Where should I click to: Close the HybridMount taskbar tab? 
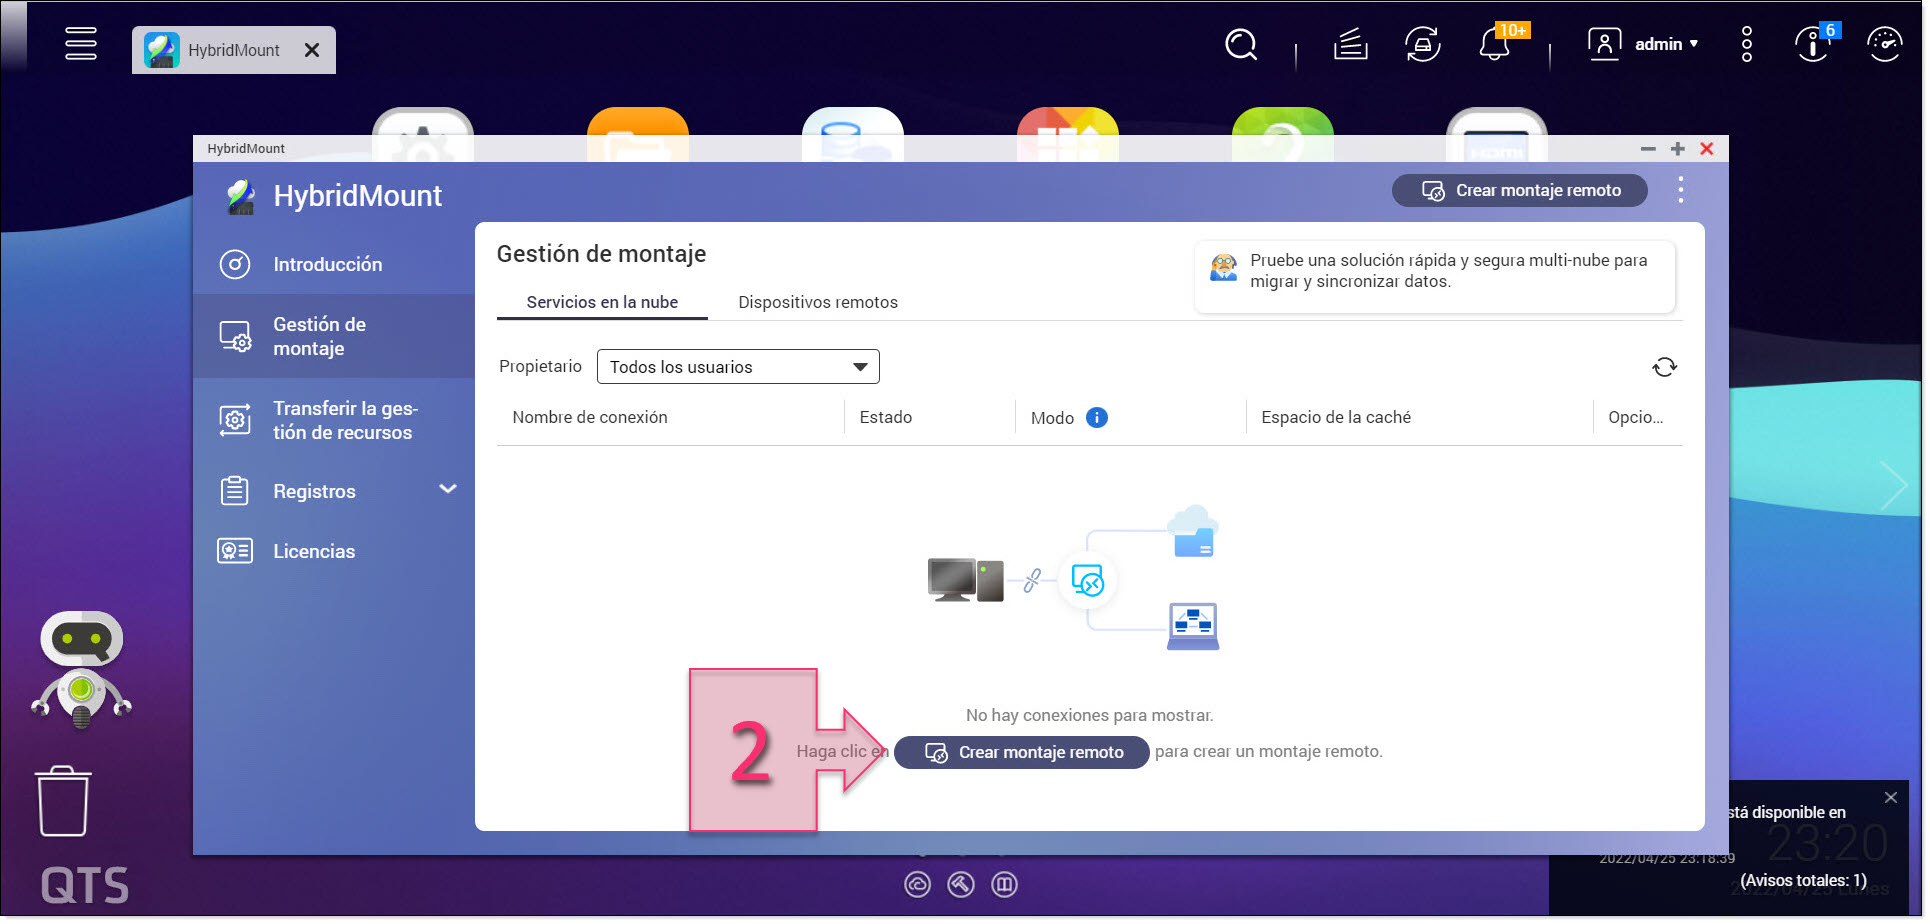[313, 51]
